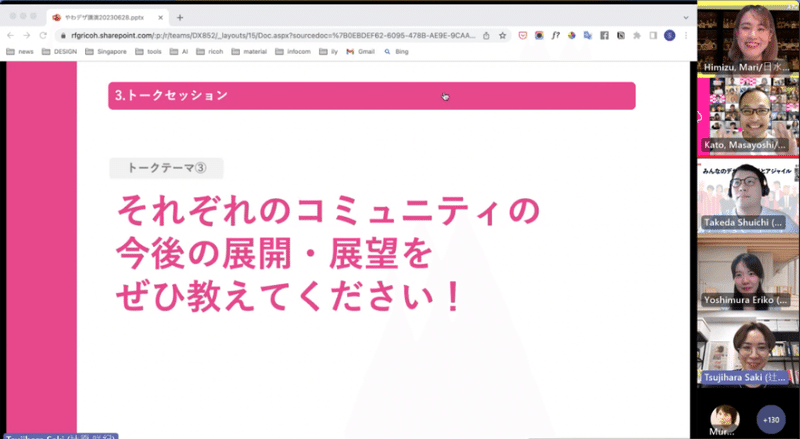The width and height of the screenshot is (800, 439).
Task: Select Kato, Masayoshi's video tile
Action: tap(748, 115)
